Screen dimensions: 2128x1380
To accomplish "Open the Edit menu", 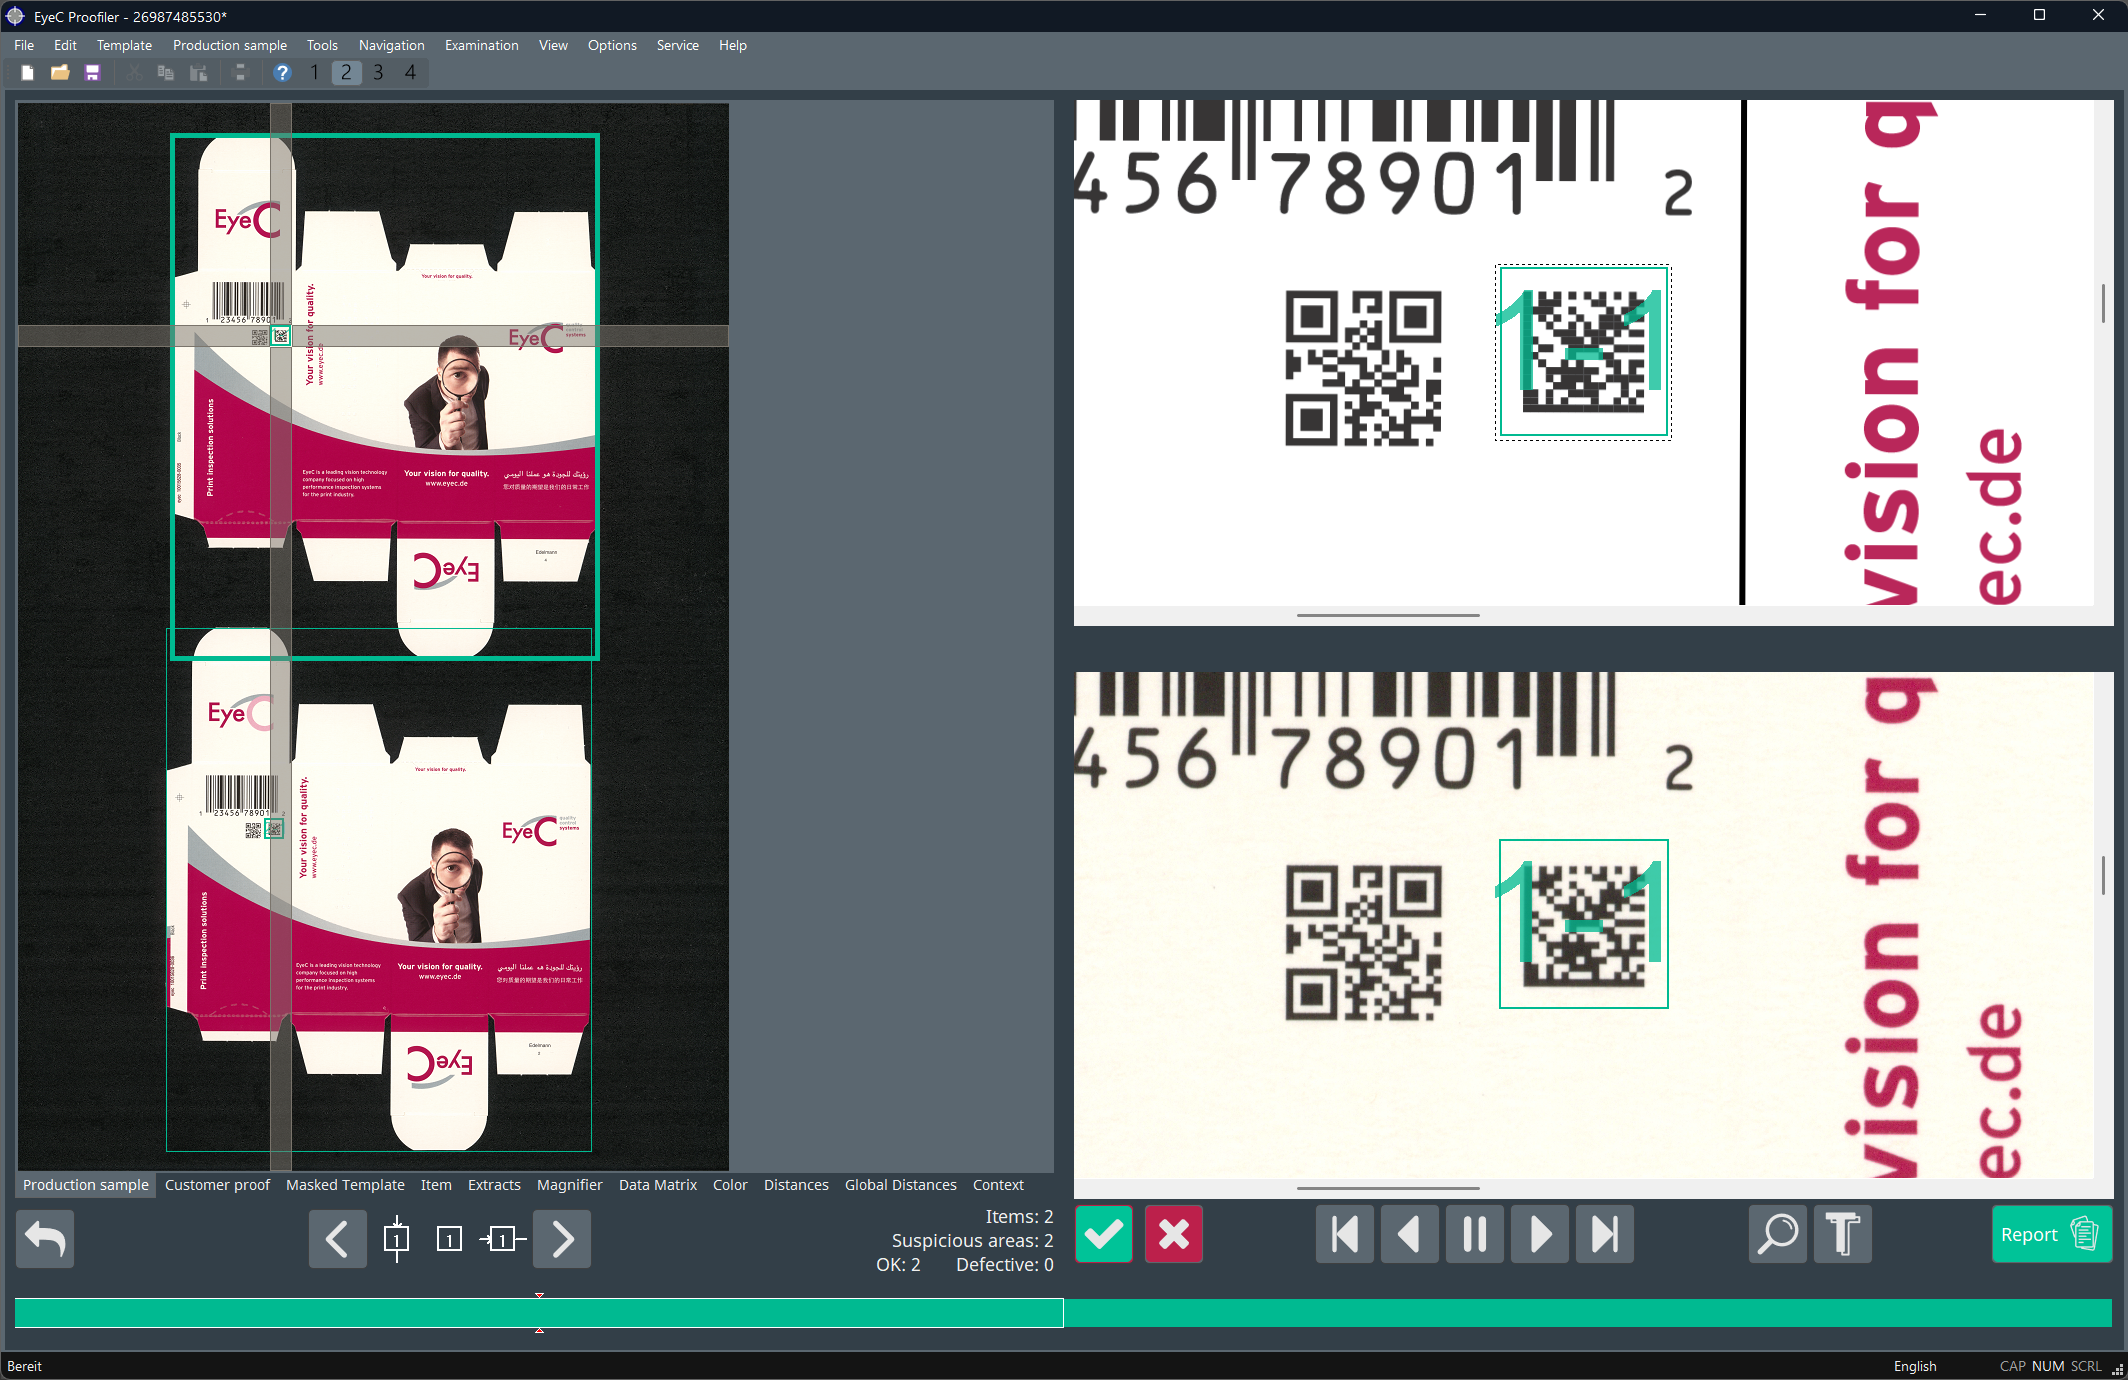I will click(x=65, y=45).
